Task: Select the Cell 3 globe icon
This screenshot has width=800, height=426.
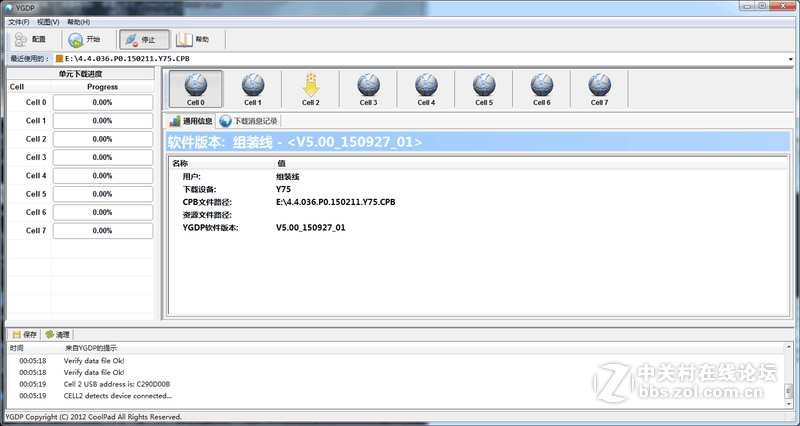Action: [368, 85]
